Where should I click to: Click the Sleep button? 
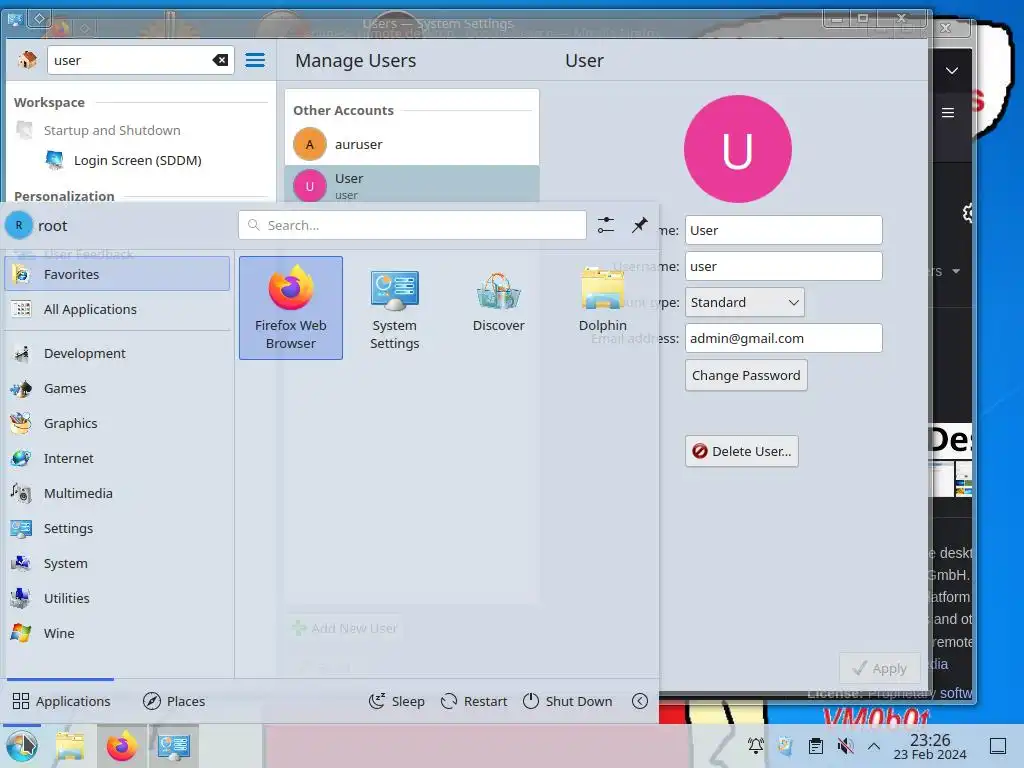[x=396, y=701]
